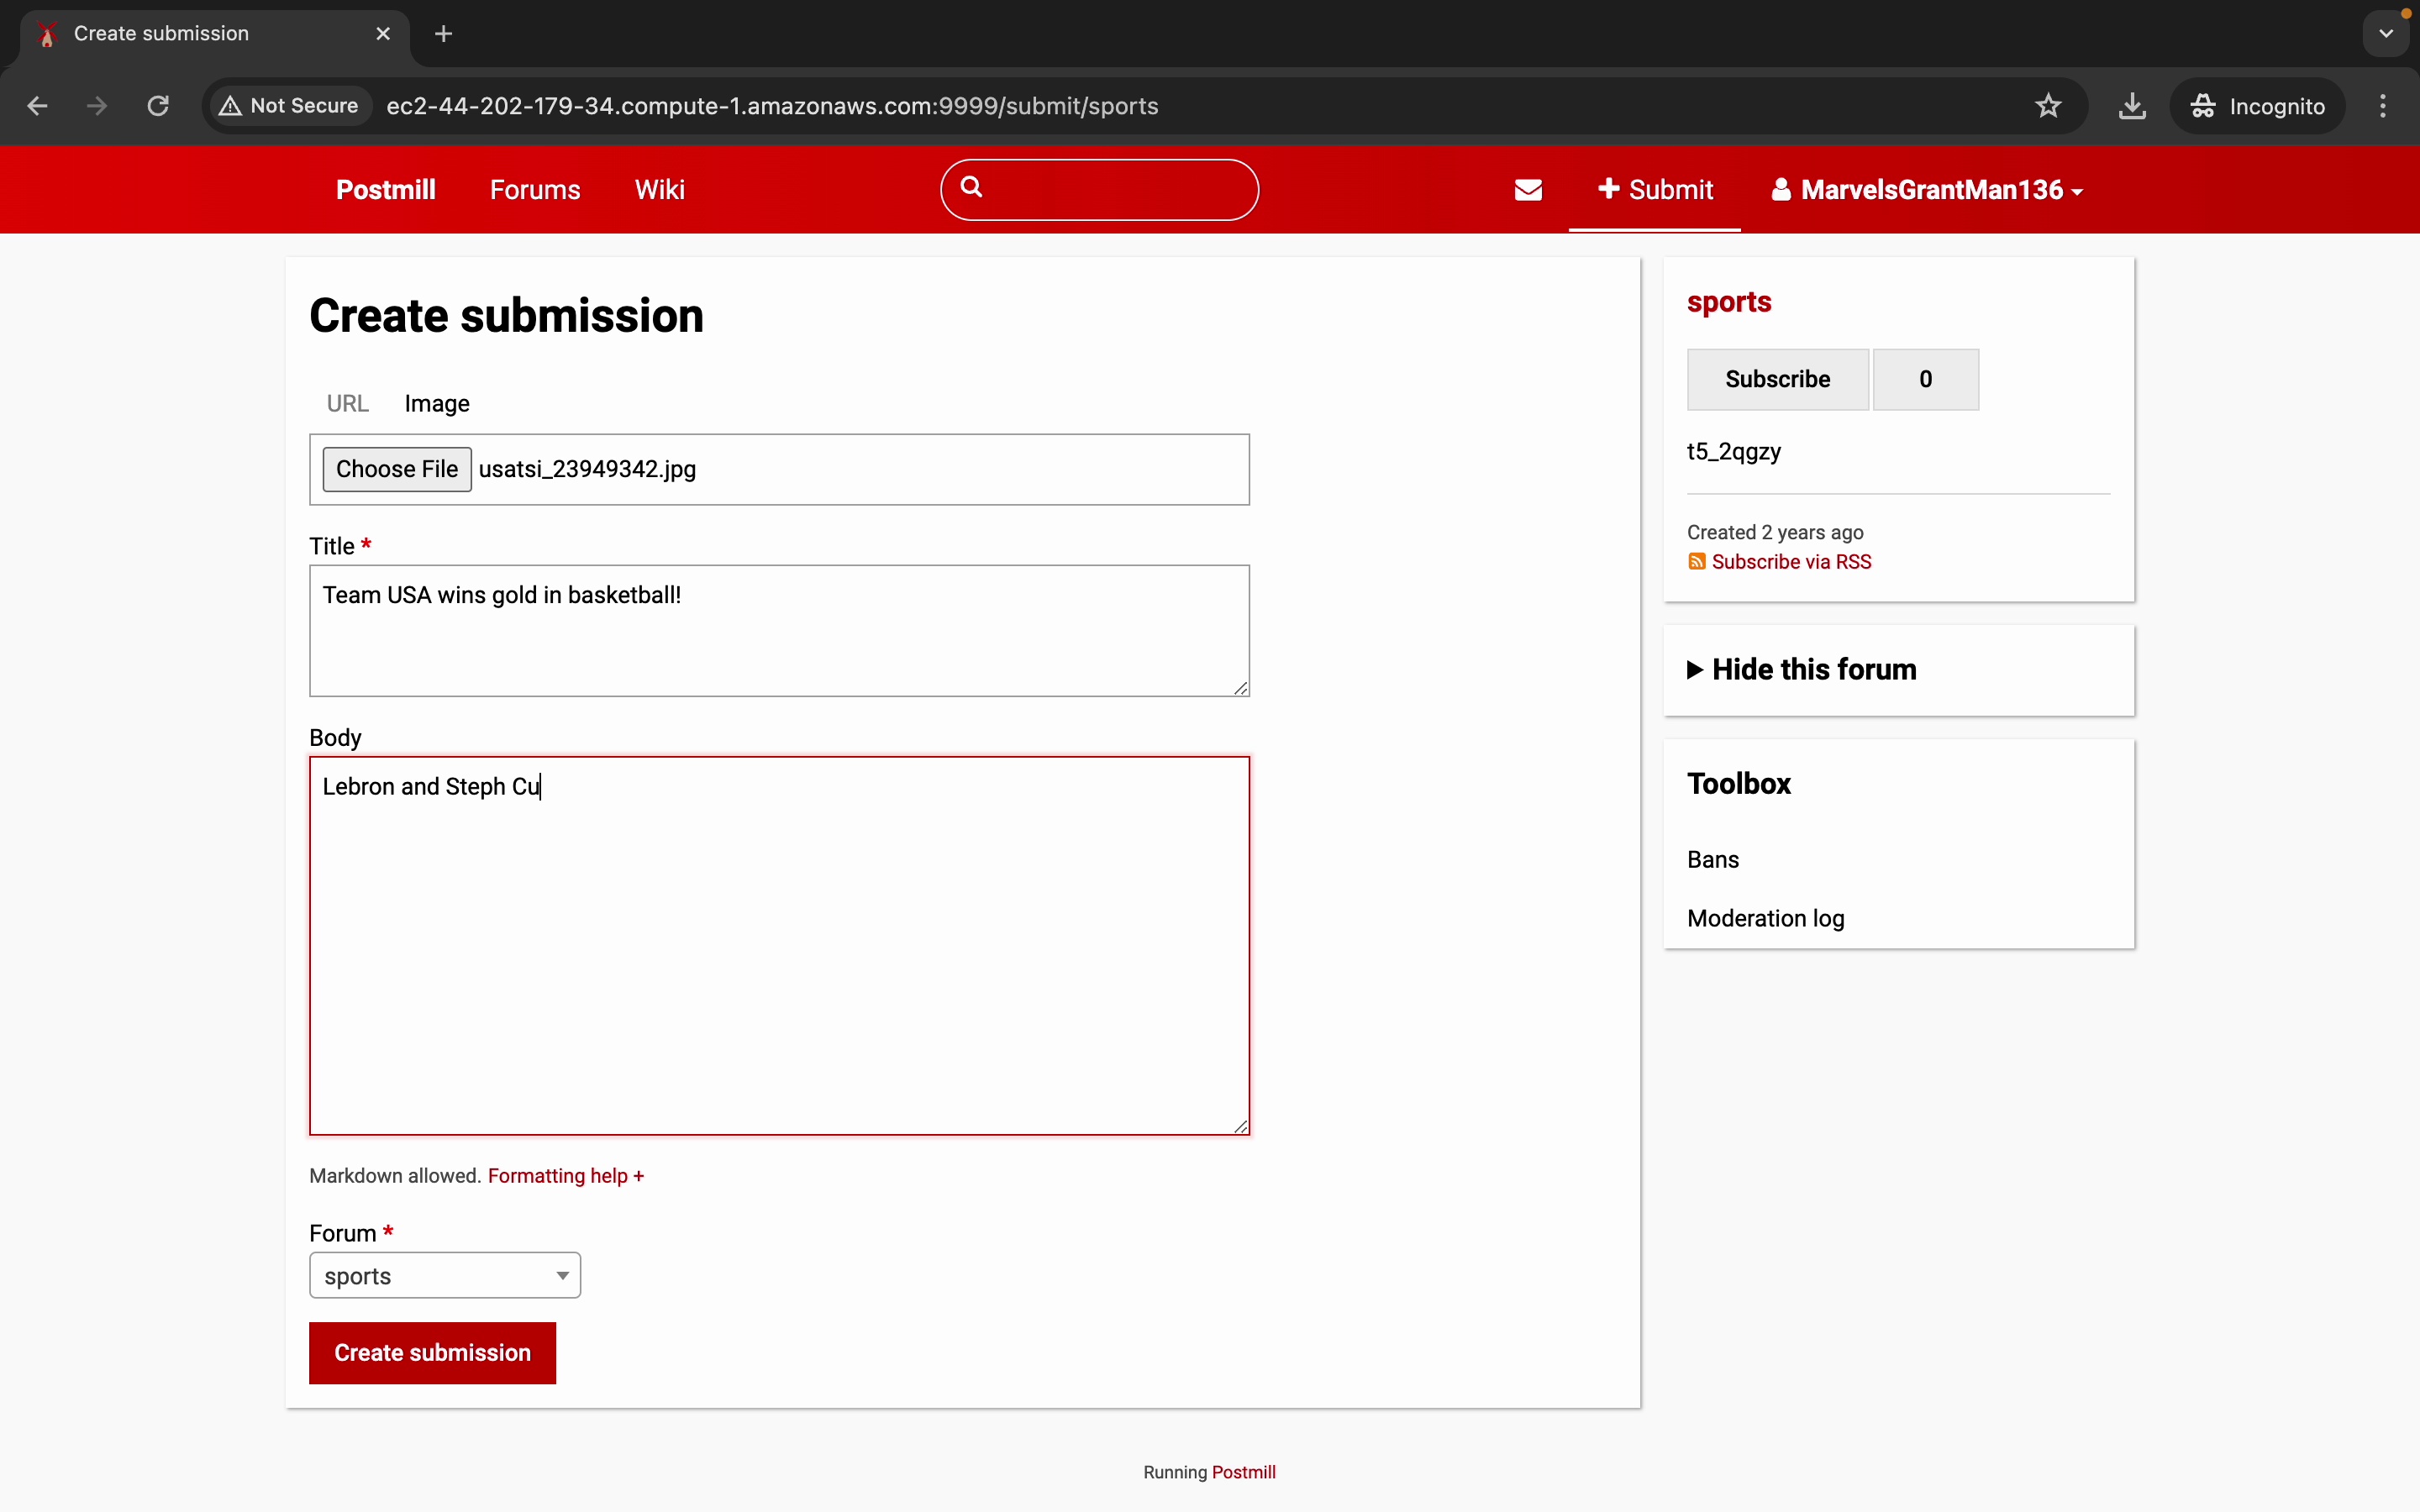The image size is (2420, 1512).
Task: Reload the page
Action: click(158, 106)
